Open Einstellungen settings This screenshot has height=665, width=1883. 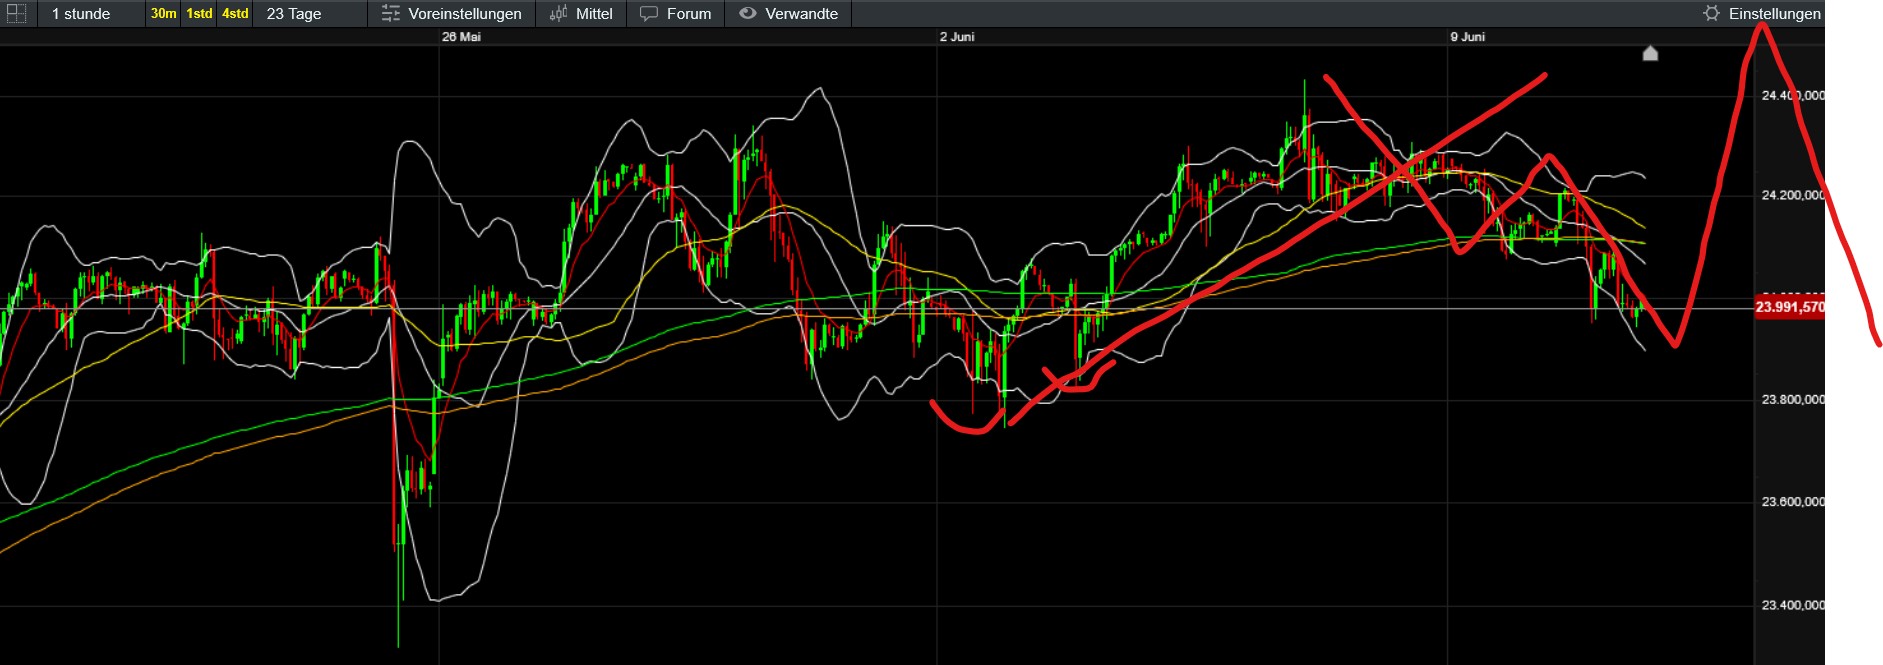point(1762,14)
